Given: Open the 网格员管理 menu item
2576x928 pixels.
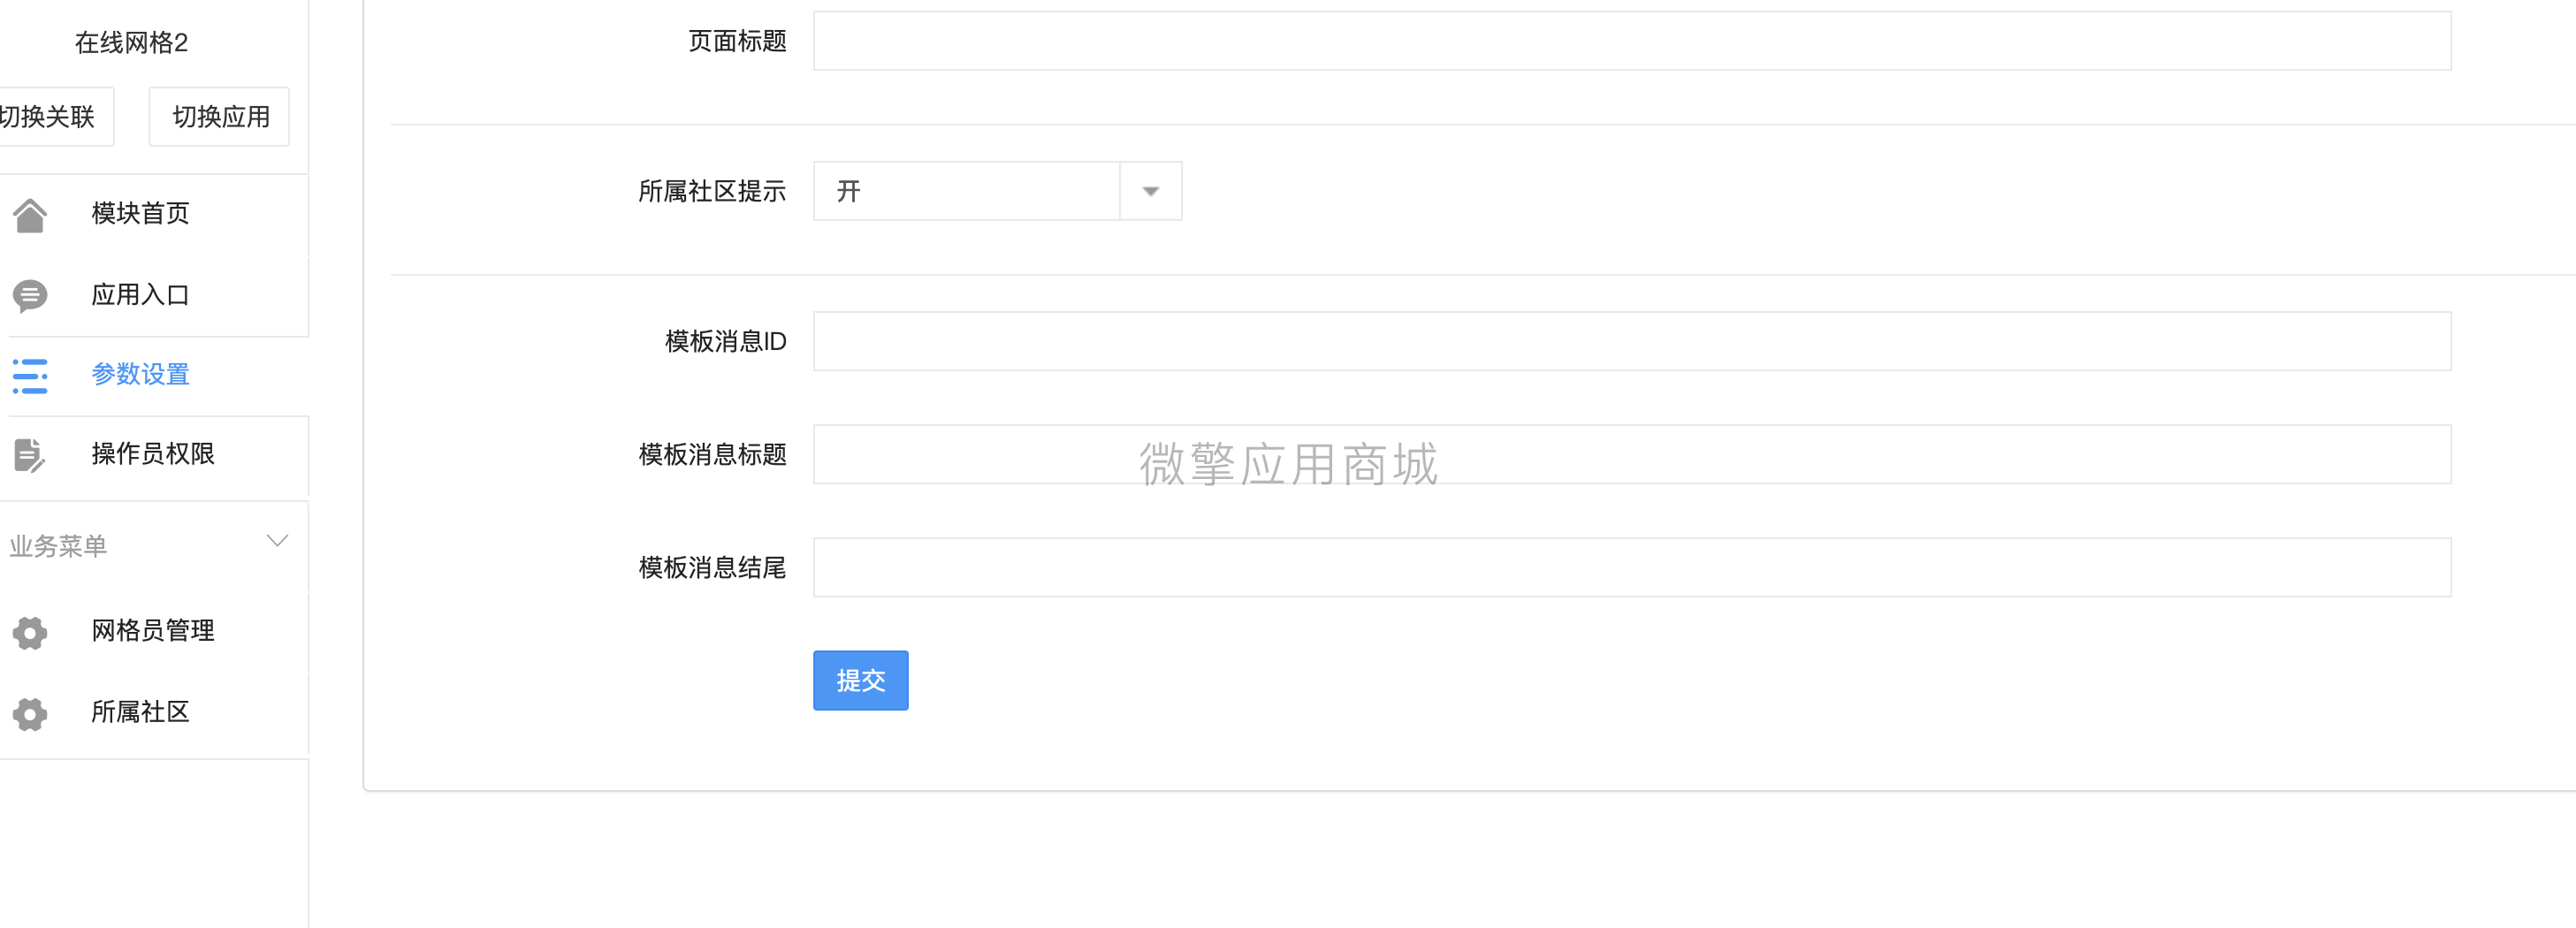Looking at the screenshot, I should (x=154, y=631).
